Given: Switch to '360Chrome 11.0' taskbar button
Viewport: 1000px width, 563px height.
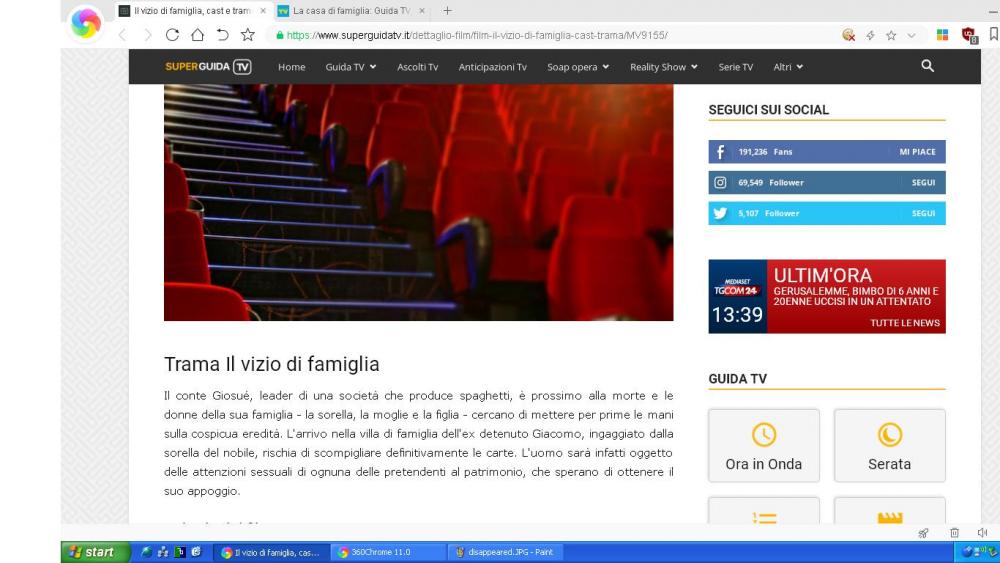Looking at the screenshot, I should point(389,552).
